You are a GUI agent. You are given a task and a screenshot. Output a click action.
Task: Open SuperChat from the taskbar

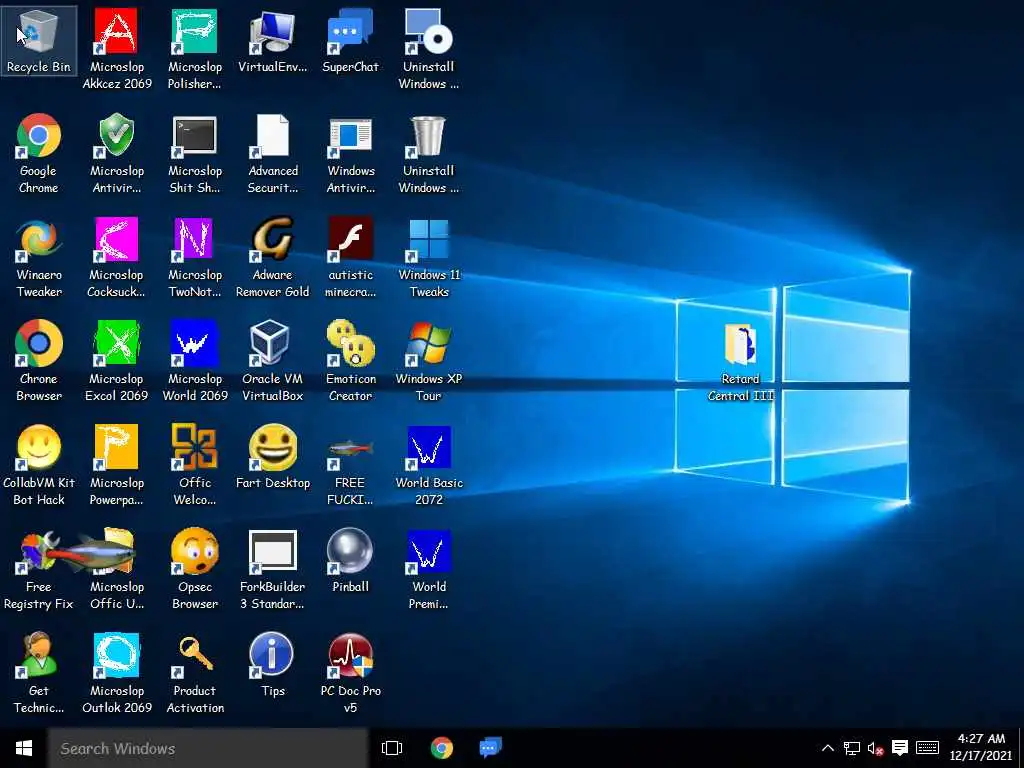click(490, 748)
